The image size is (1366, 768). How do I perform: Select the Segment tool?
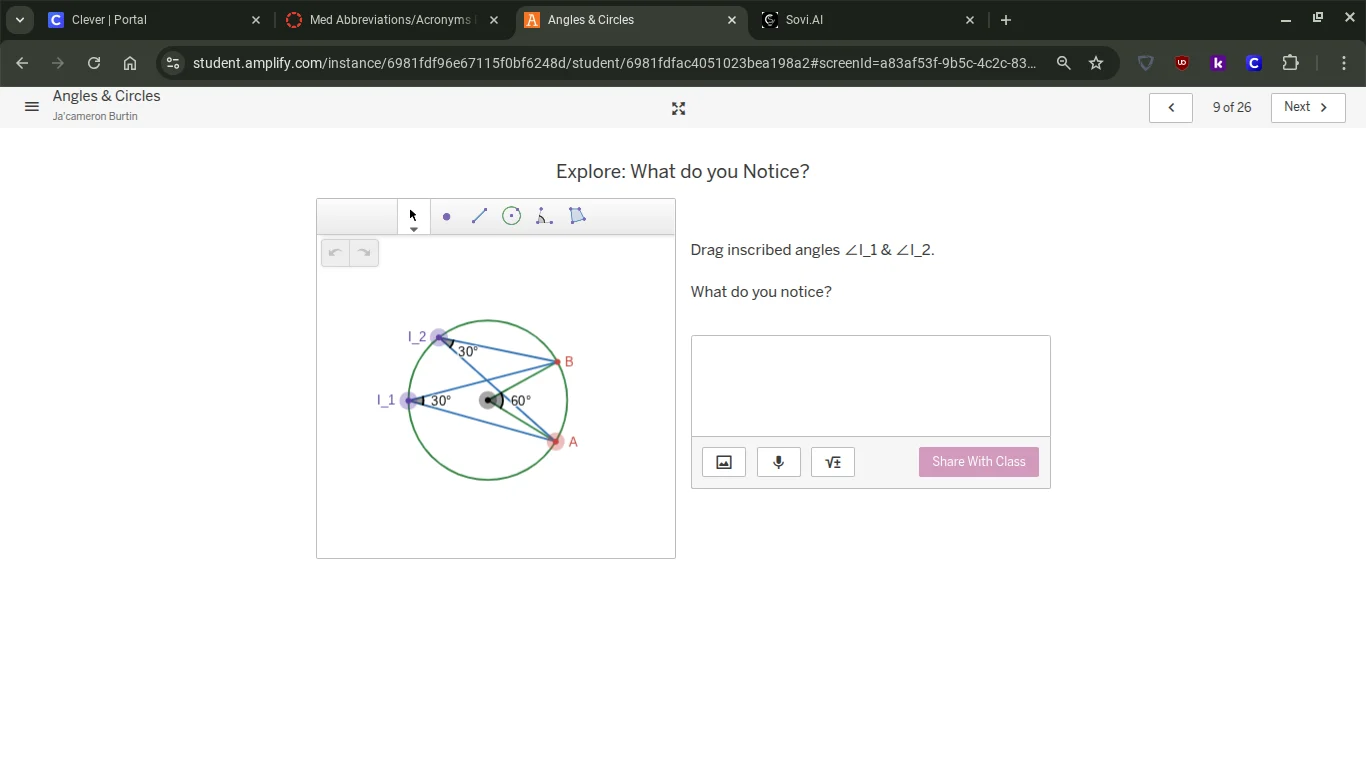479,216
